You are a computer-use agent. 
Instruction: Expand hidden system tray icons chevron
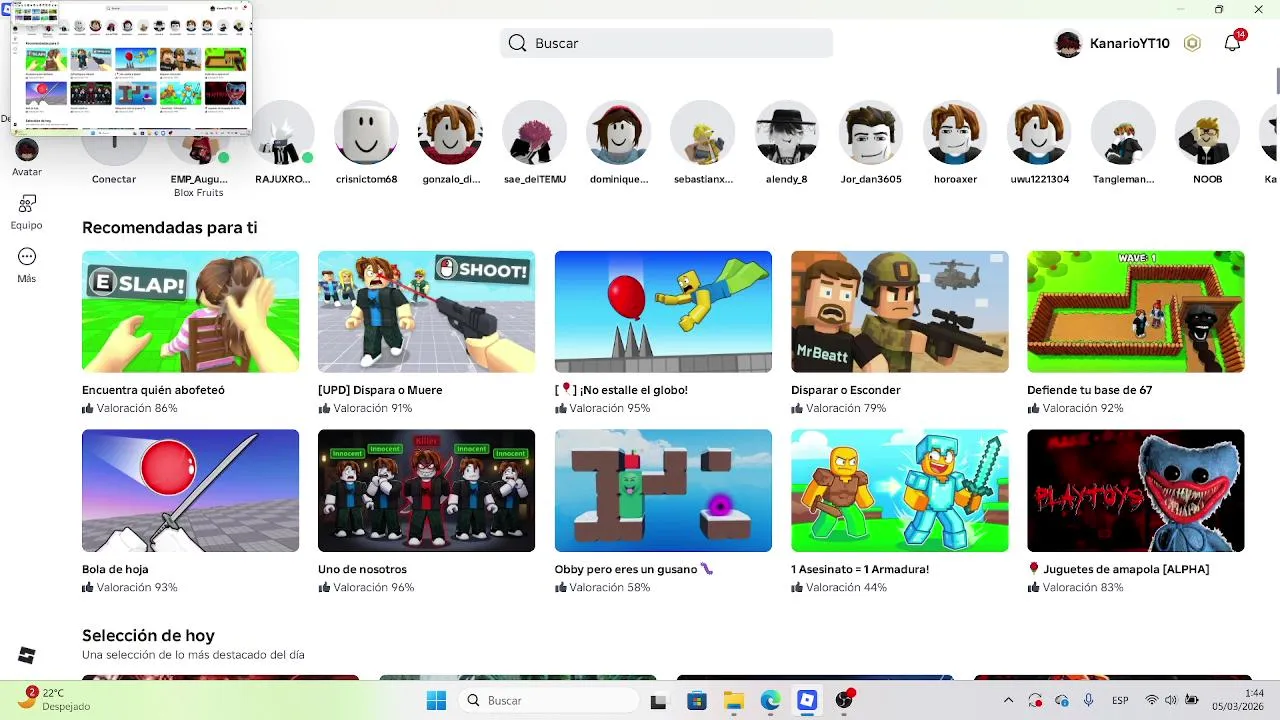[x=1008, y=701]
